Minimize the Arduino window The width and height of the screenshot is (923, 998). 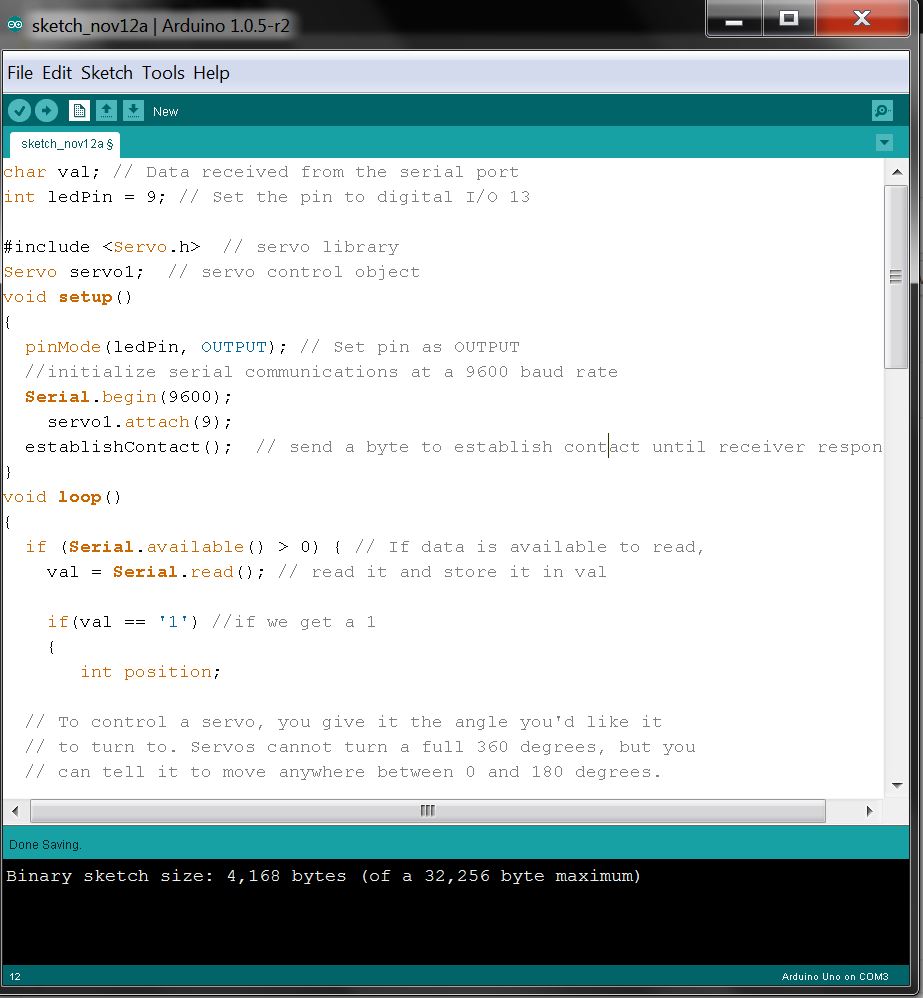coord(734,19)
